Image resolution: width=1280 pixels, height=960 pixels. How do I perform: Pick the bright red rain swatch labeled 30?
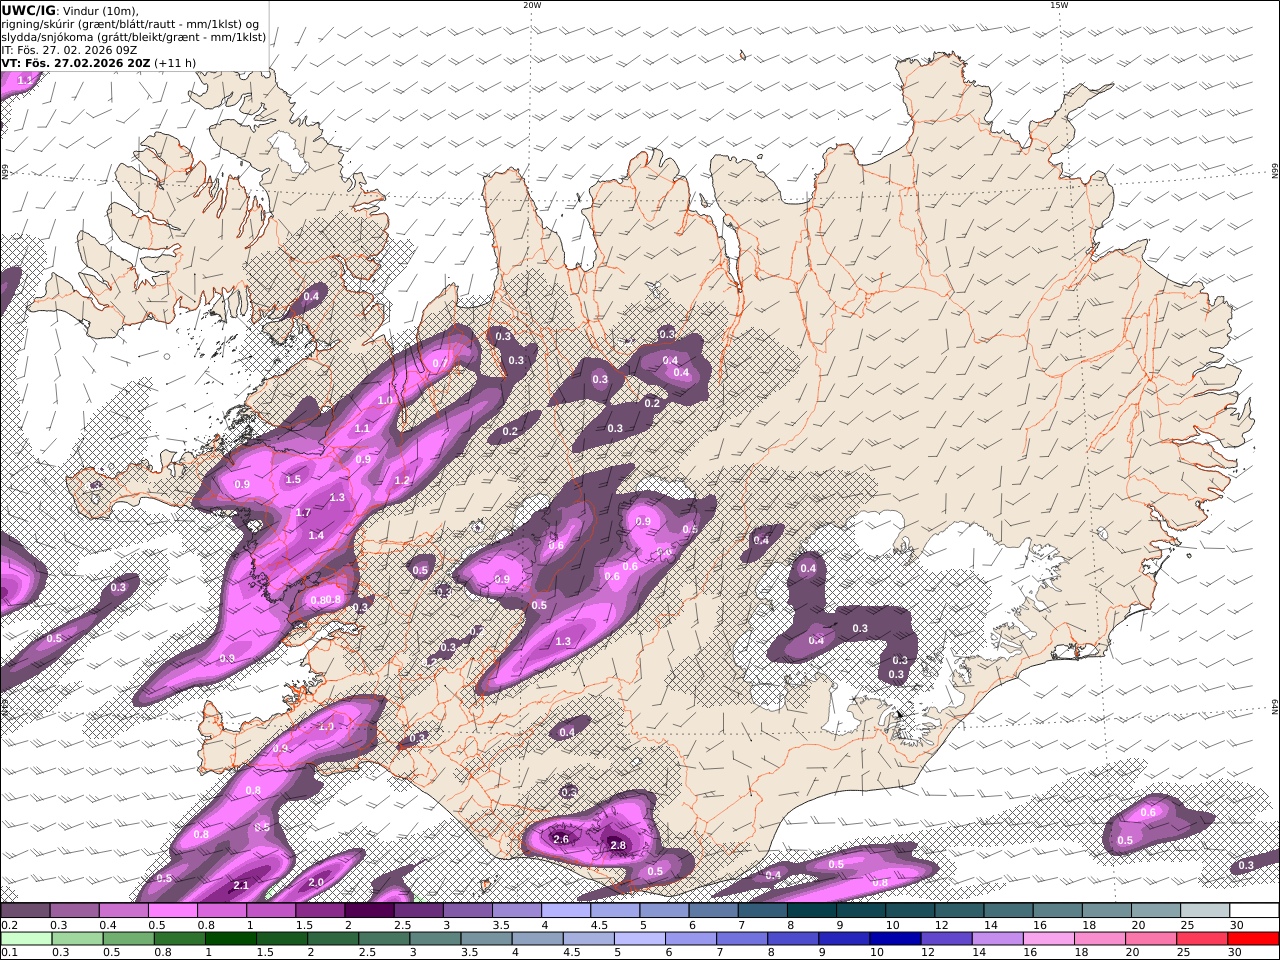coord(1252,939)
